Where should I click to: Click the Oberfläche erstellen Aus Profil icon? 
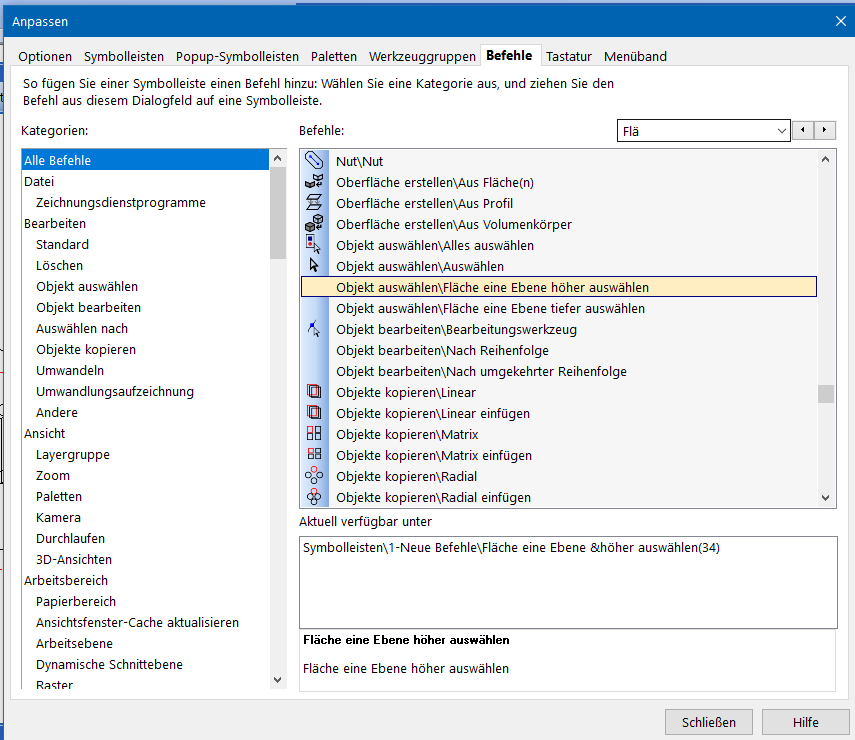tap(314, 203)
